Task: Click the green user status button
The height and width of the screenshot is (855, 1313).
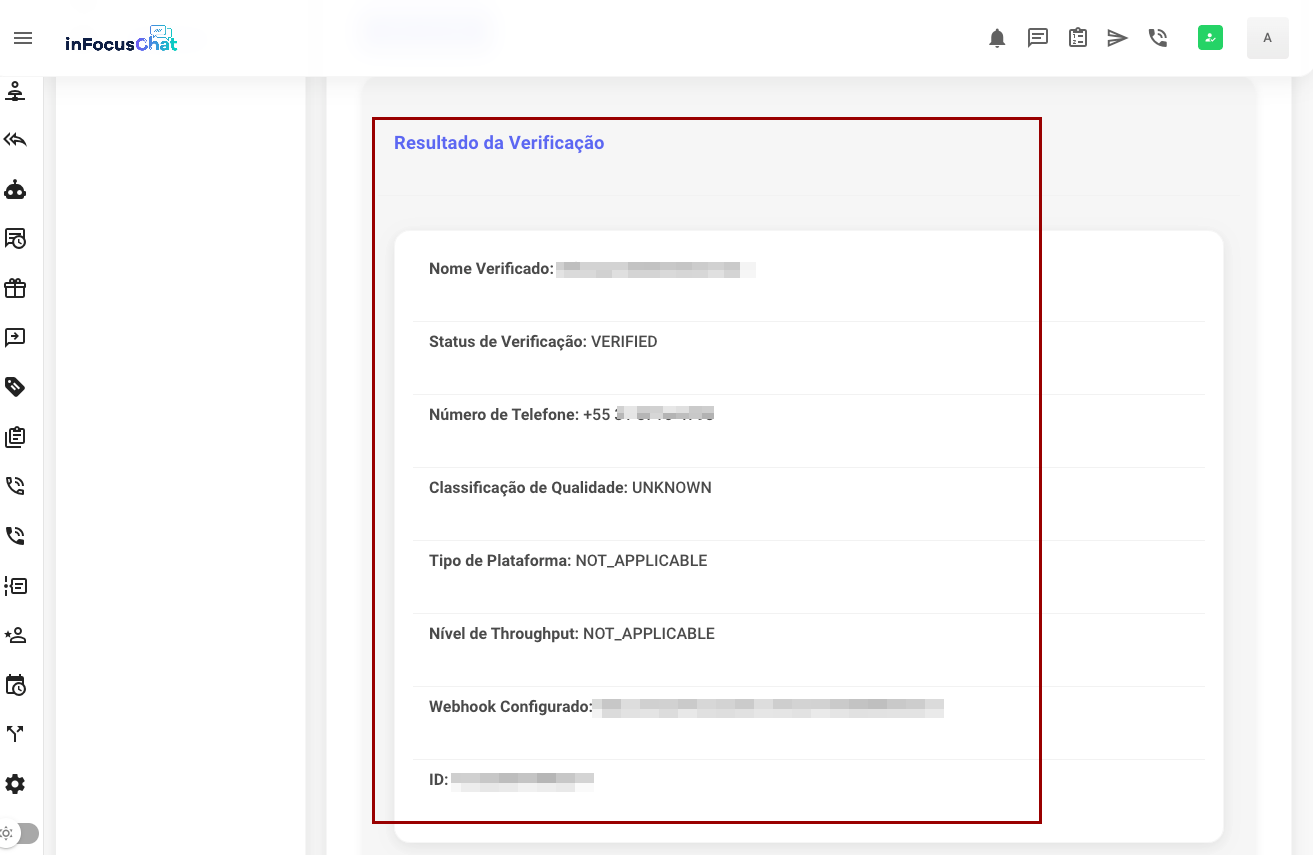Action: (x=1210, y=38)
